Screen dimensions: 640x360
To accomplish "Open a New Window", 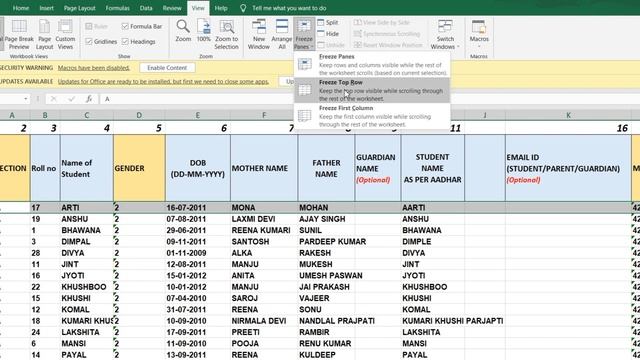I will pyautogui.click(x=259, y=35).
